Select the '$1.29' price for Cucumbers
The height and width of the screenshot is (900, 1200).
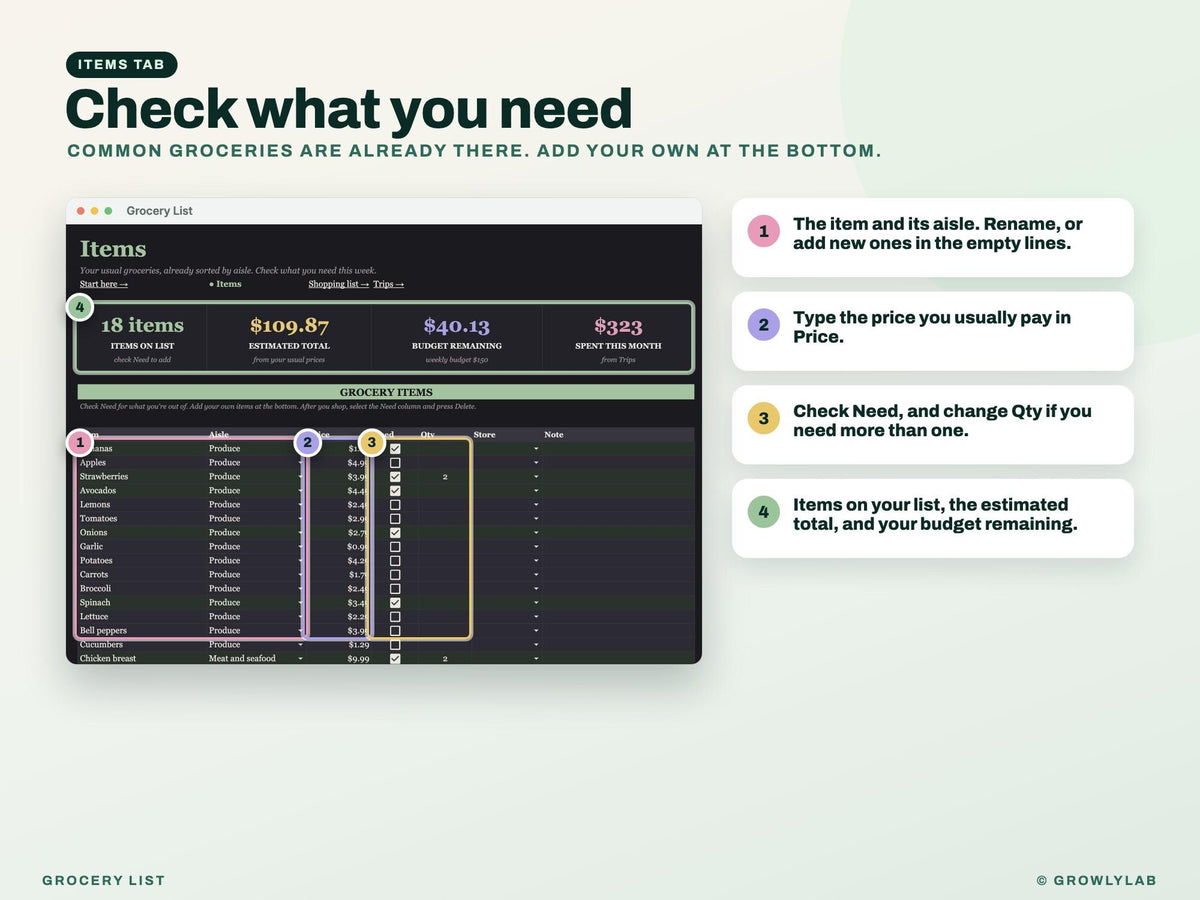[x=358, y=645]
